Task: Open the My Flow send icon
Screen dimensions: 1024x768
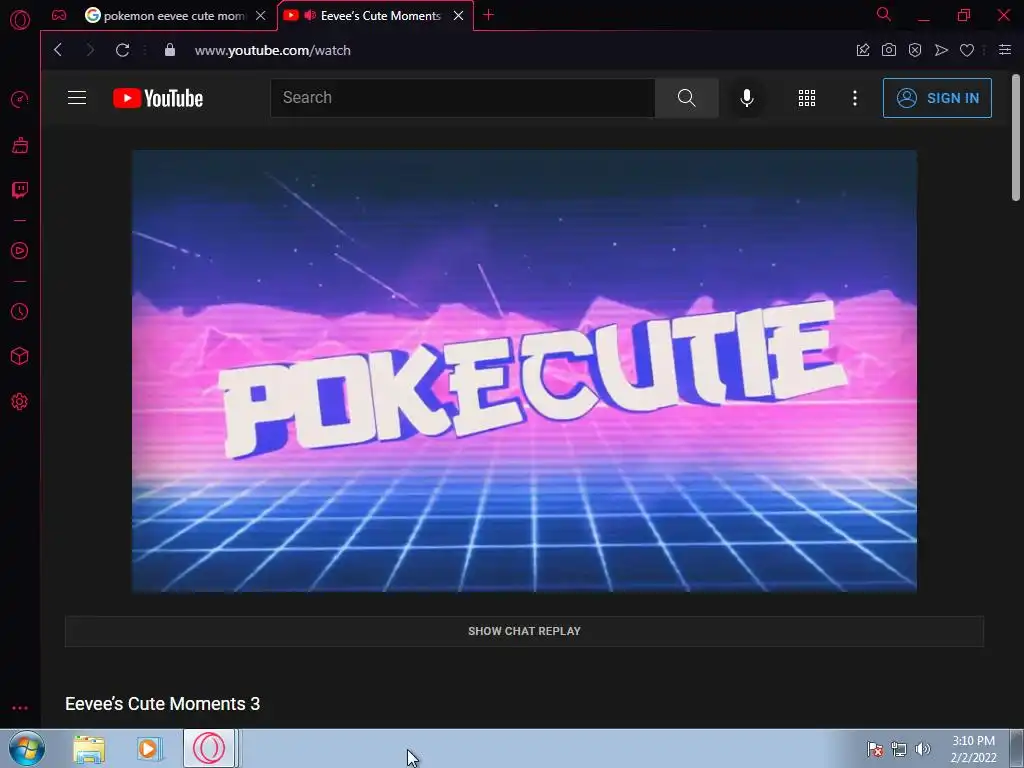Action: [x=941, y=50]
